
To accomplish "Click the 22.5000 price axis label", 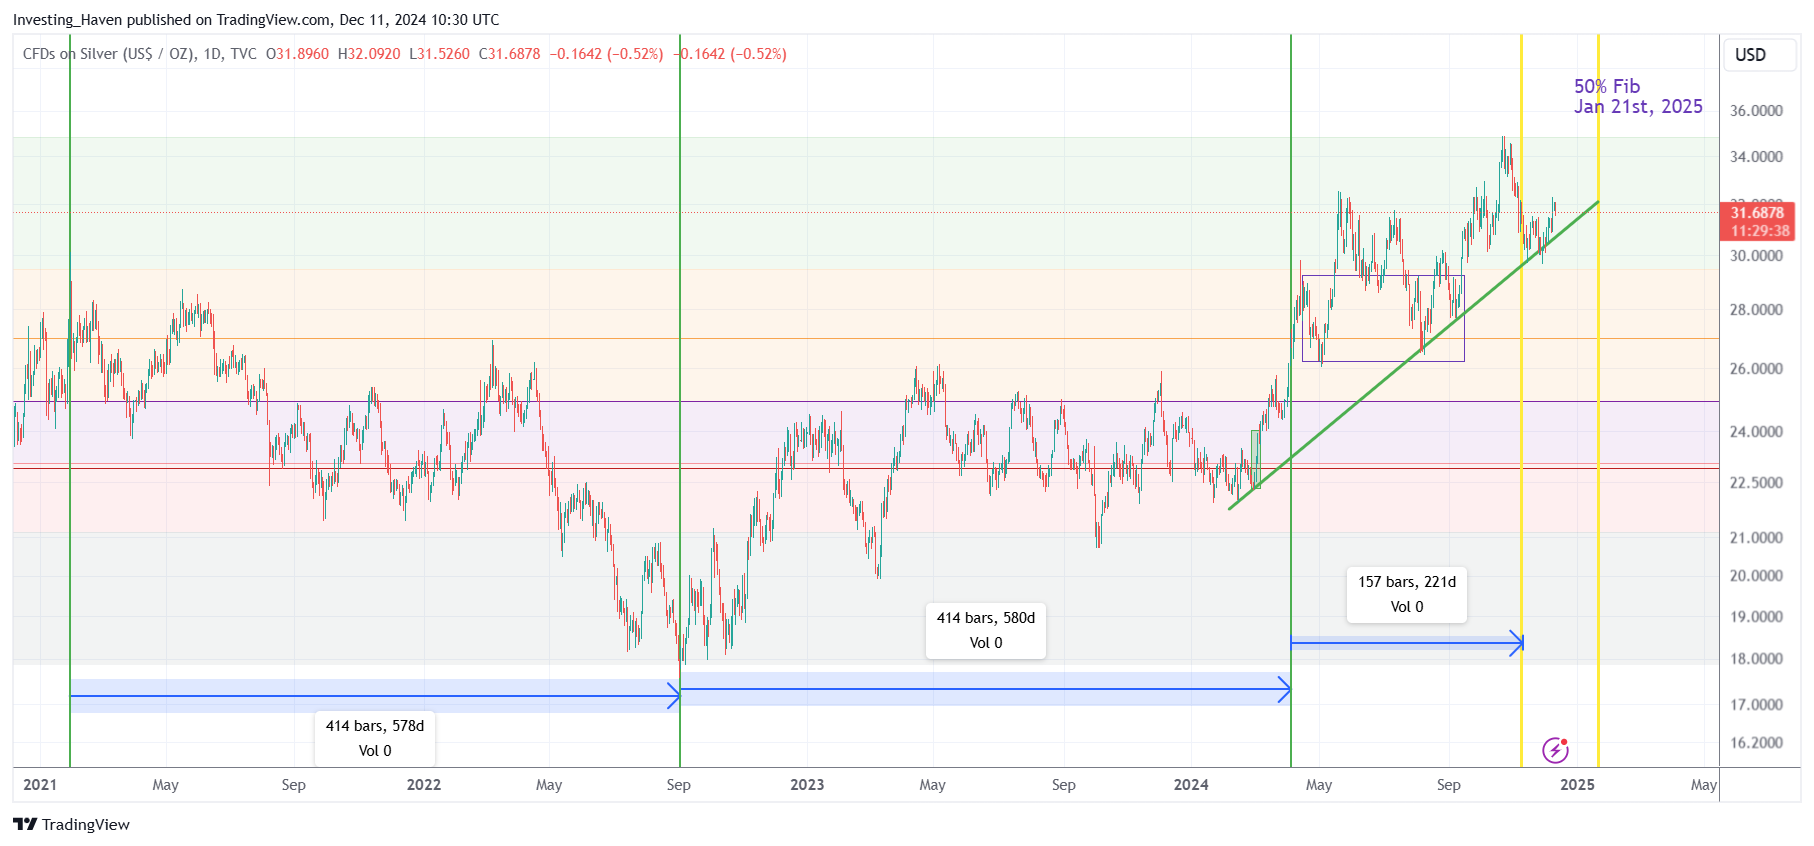I will tap(1756, 483).
